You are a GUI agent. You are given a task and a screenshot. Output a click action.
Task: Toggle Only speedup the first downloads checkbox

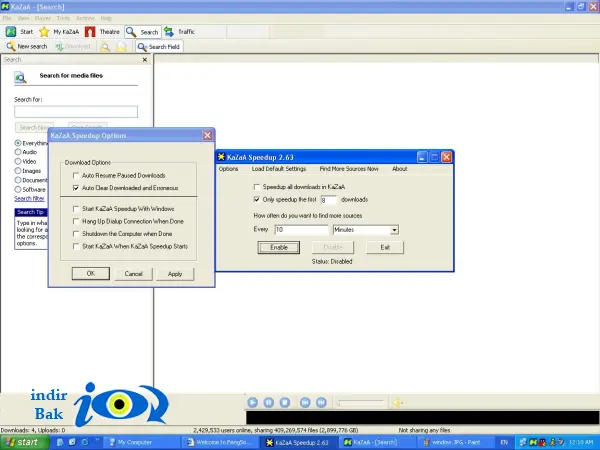coord(257,200)
